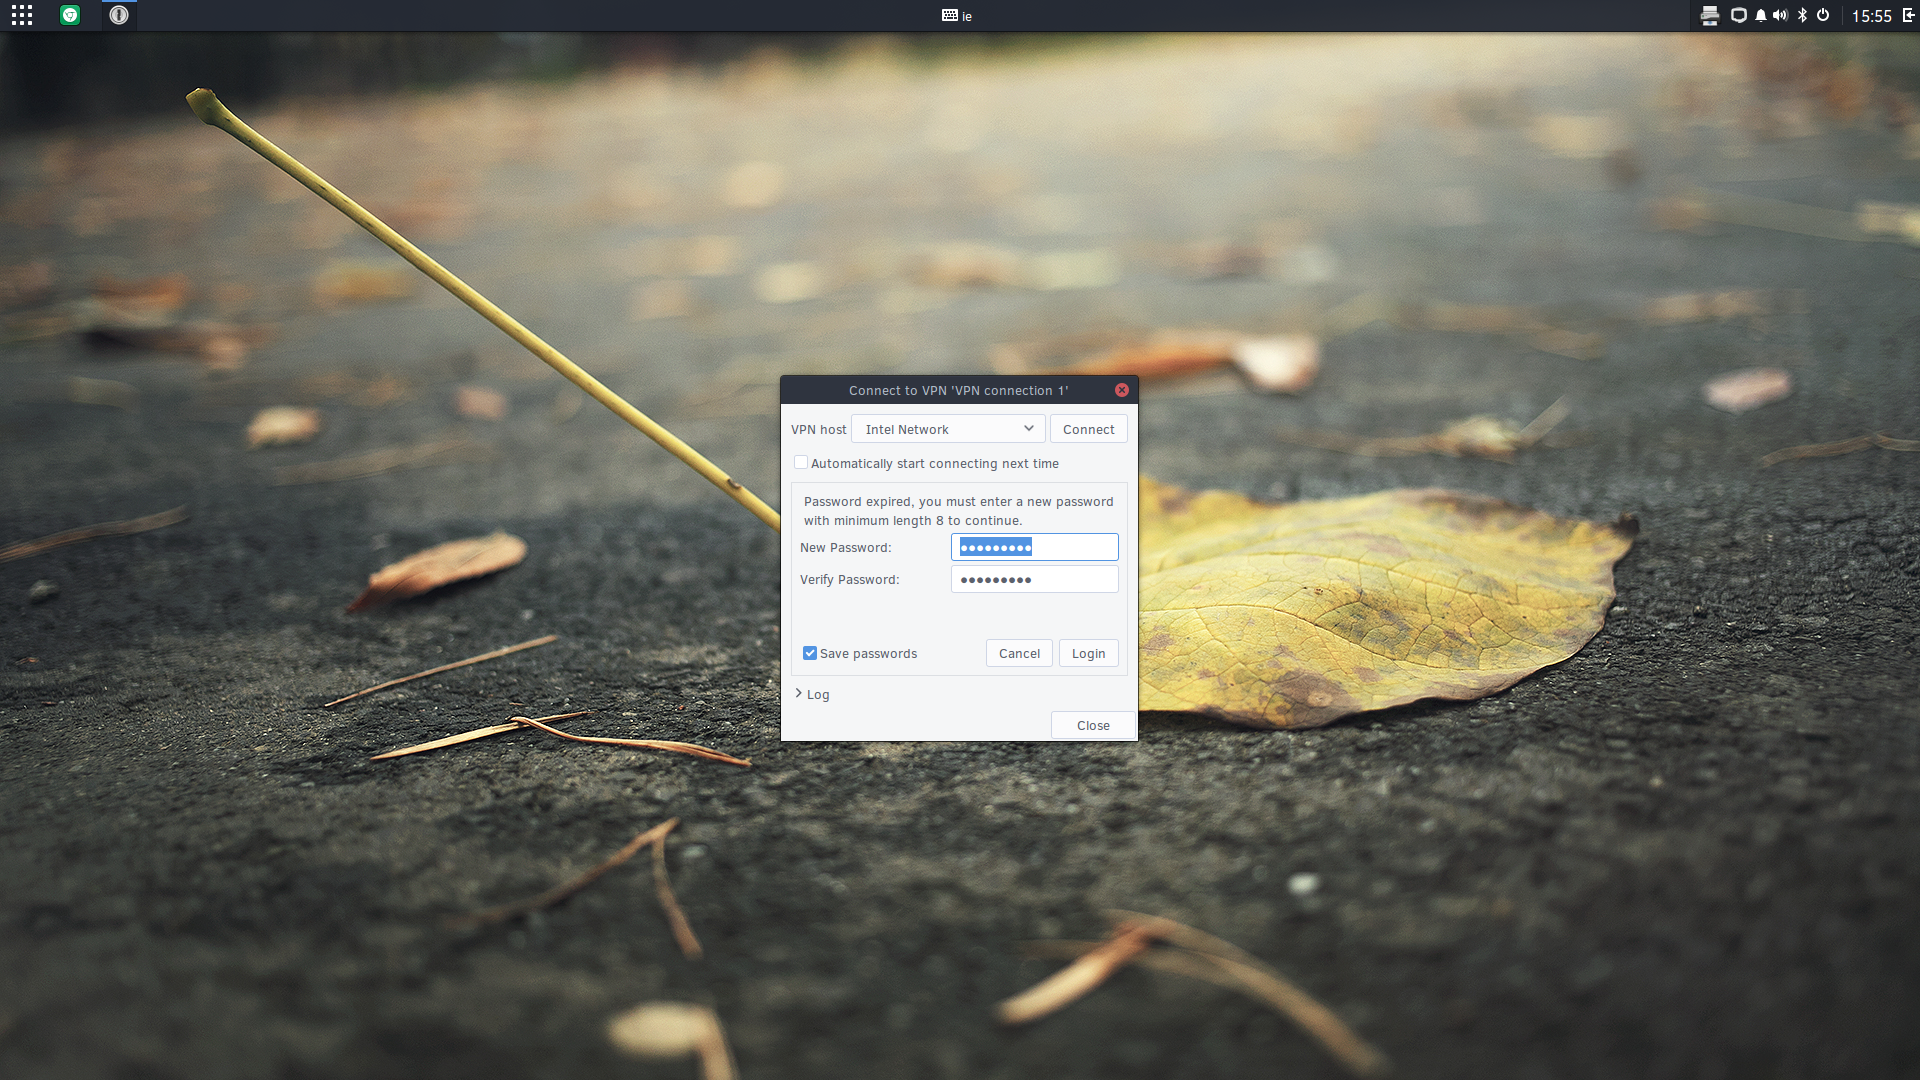Click the dialog title 'Connect to VPN'
Screen dimensions: 1920x1080
[x=958, y=391]
